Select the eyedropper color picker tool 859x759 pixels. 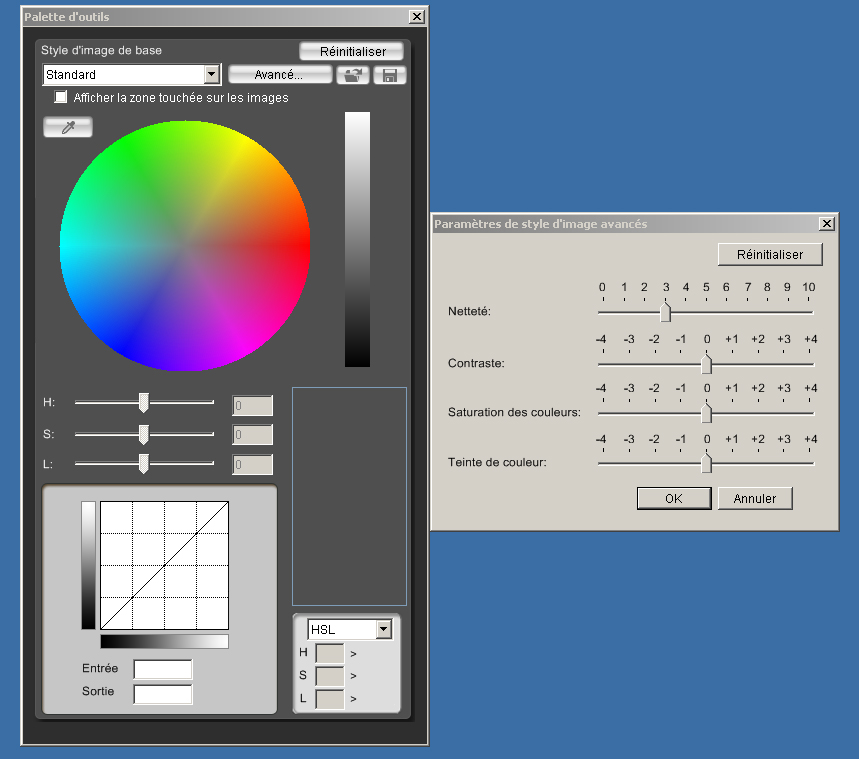[68, 127]
